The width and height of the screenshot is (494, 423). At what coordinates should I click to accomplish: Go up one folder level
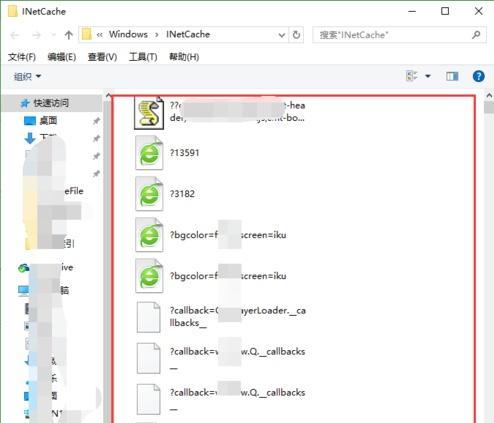pos(69,35)
